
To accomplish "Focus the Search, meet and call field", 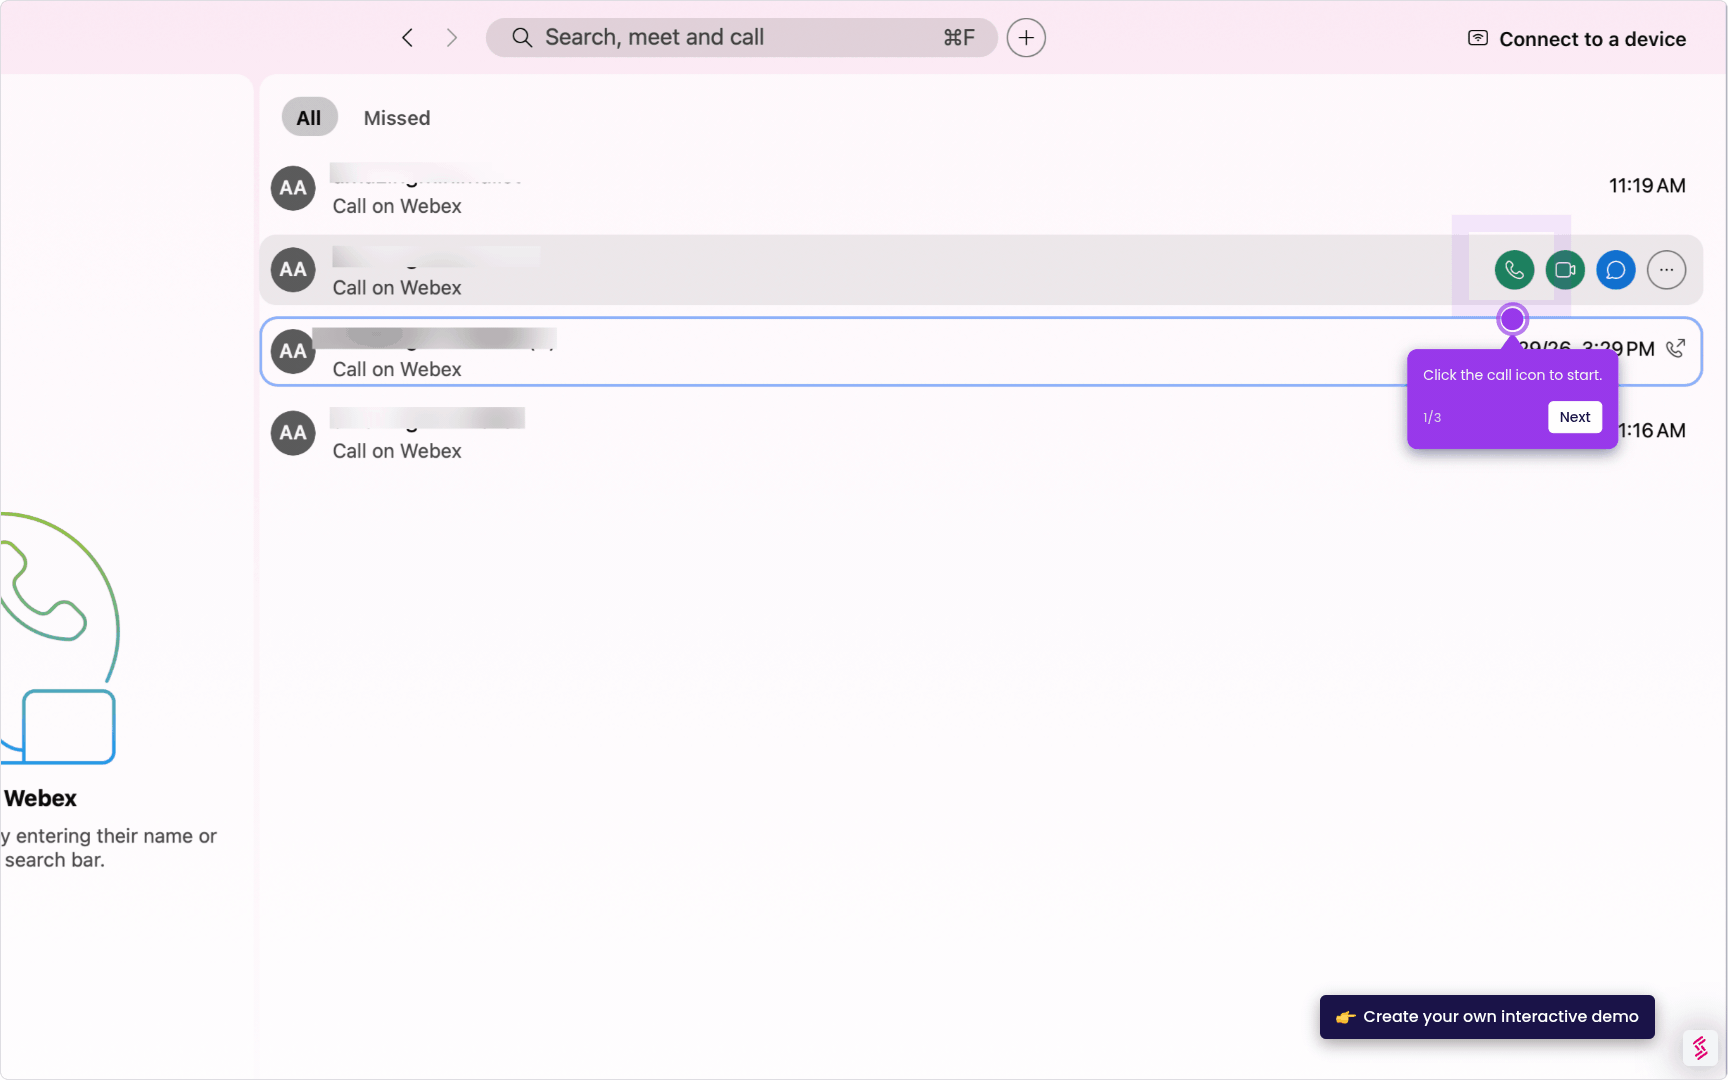I will [742, 38].
